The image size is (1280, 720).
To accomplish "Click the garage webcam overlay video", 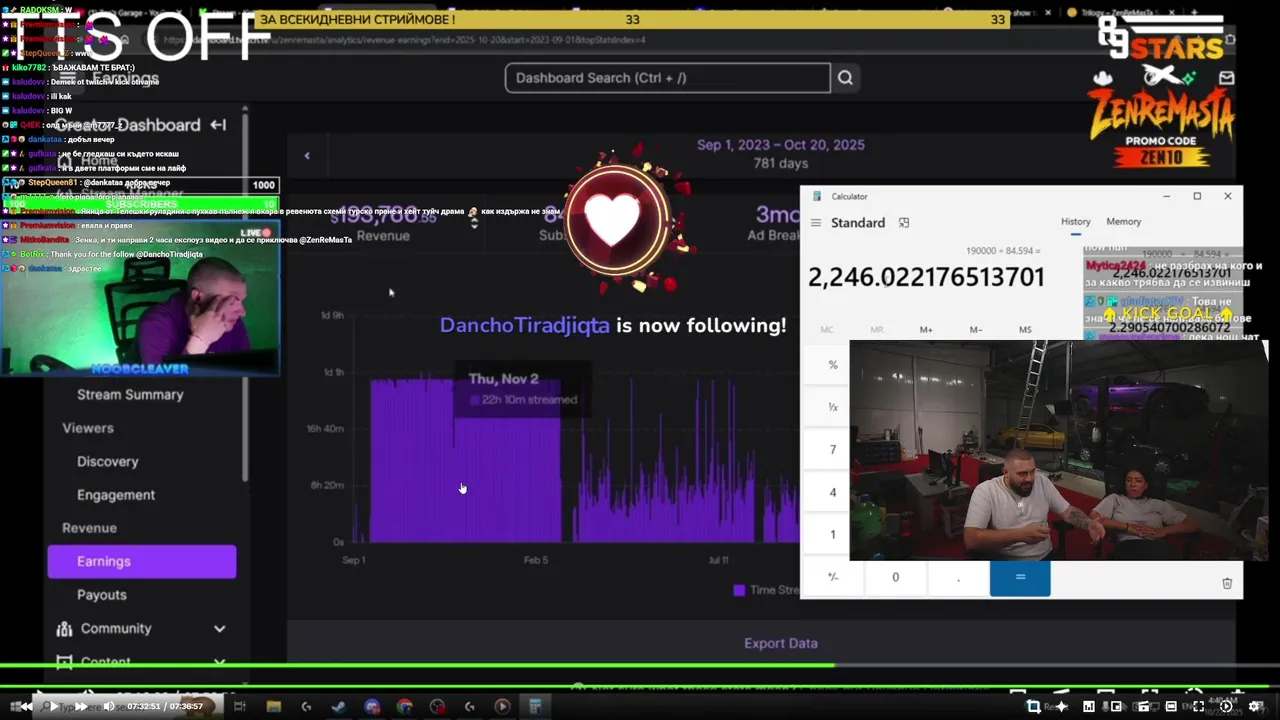I will [x=1058, y=450].
